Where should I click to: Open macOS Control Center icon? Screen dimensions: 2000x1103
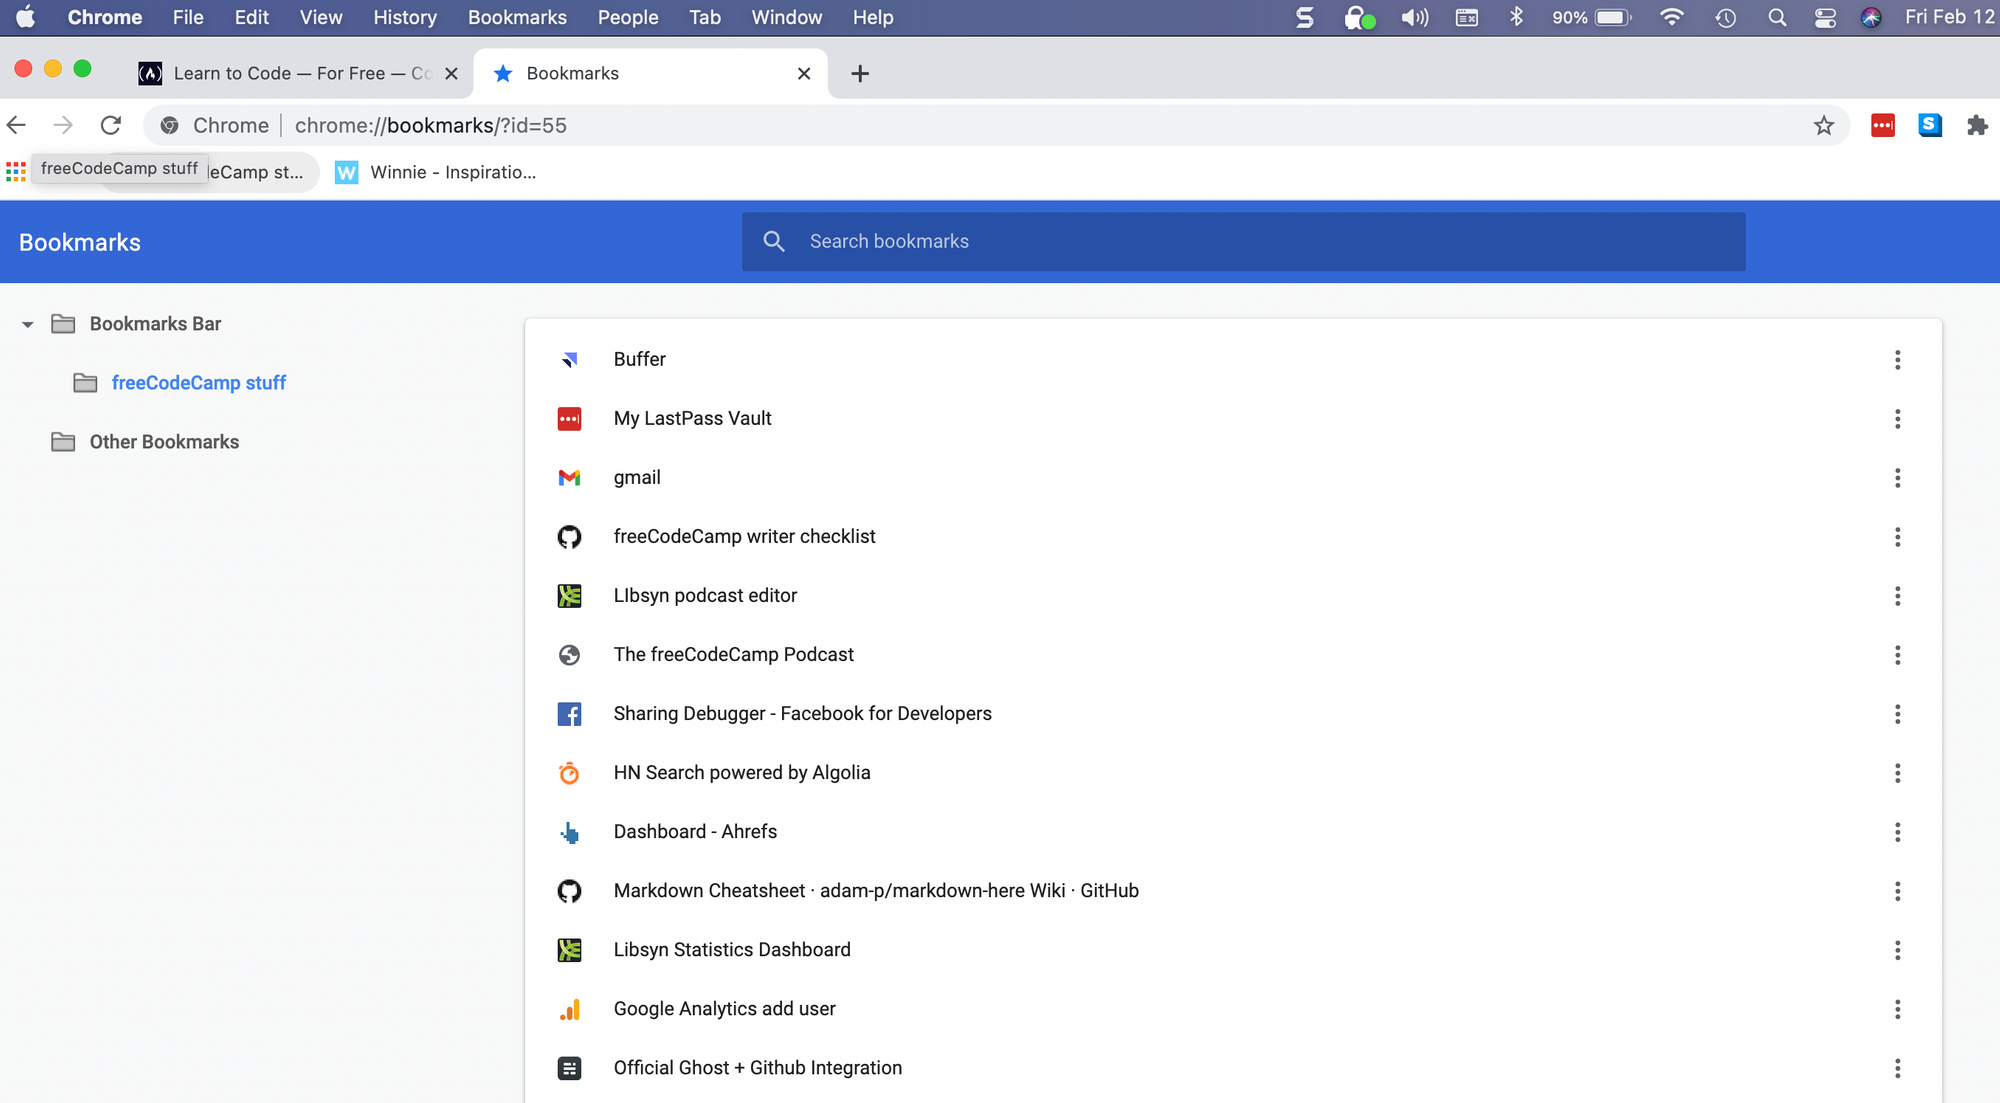(1825, 17)
